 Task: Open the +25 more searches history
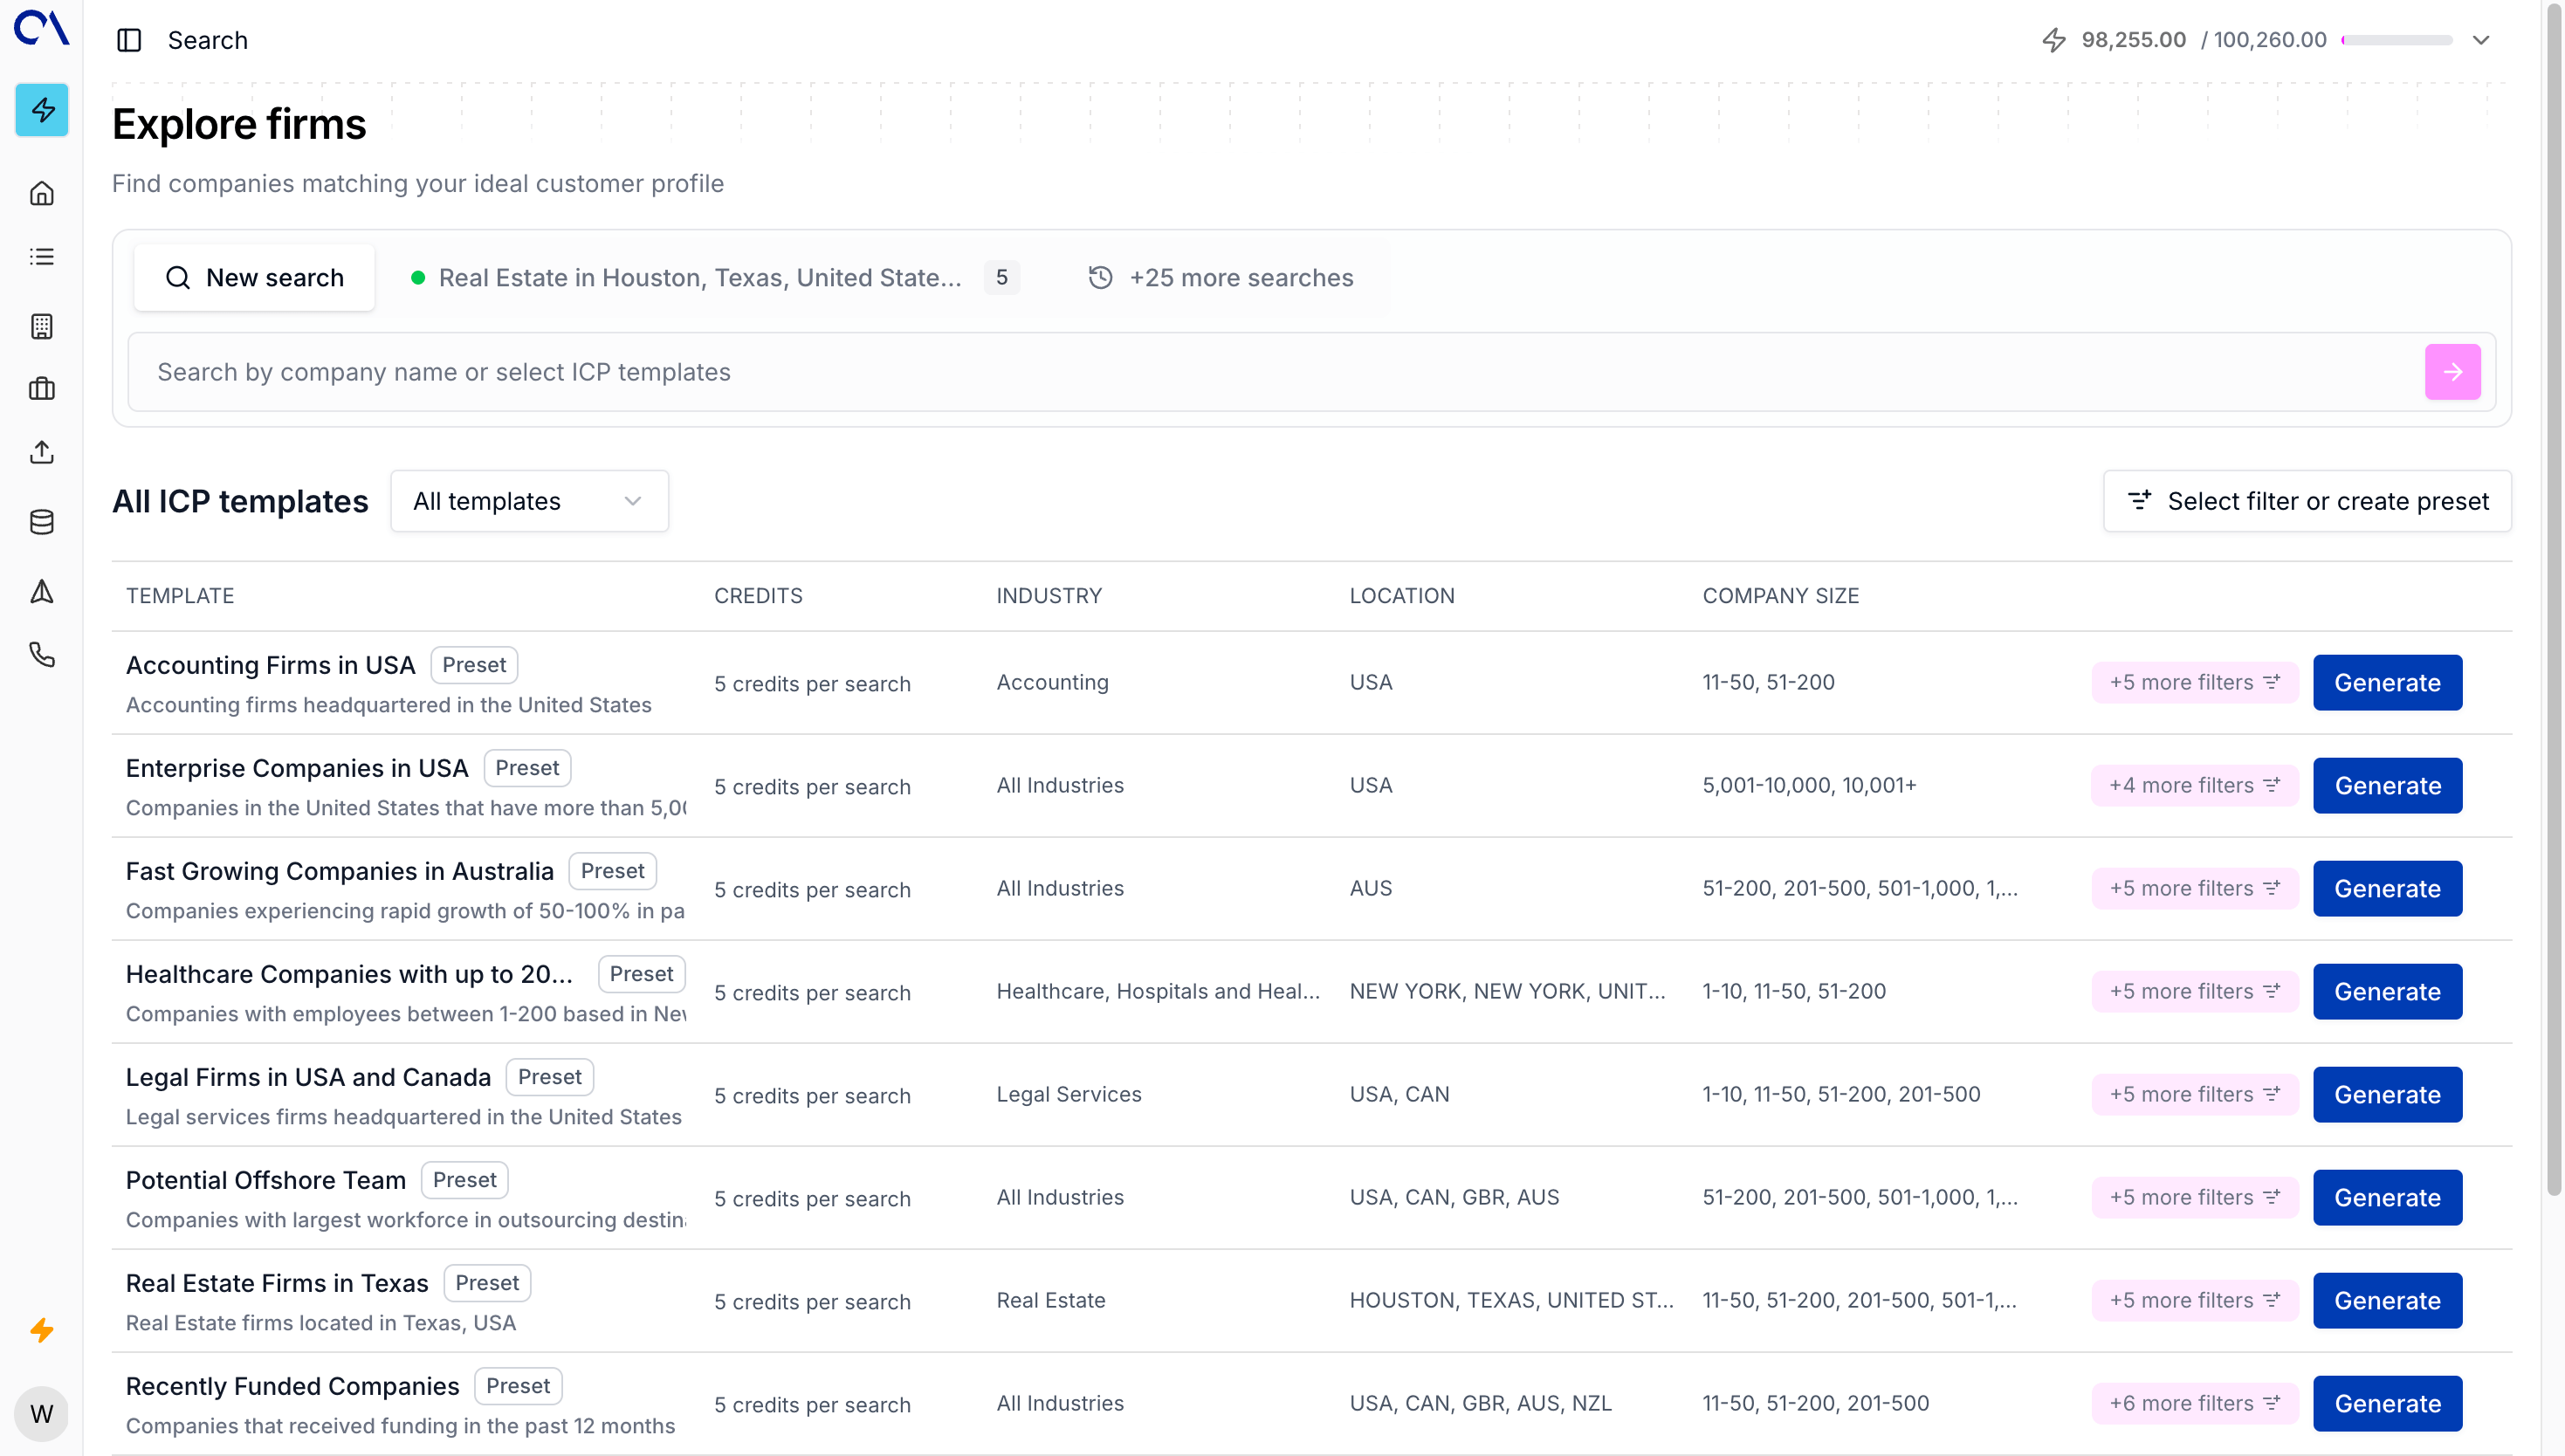[x=1220, y=277]
